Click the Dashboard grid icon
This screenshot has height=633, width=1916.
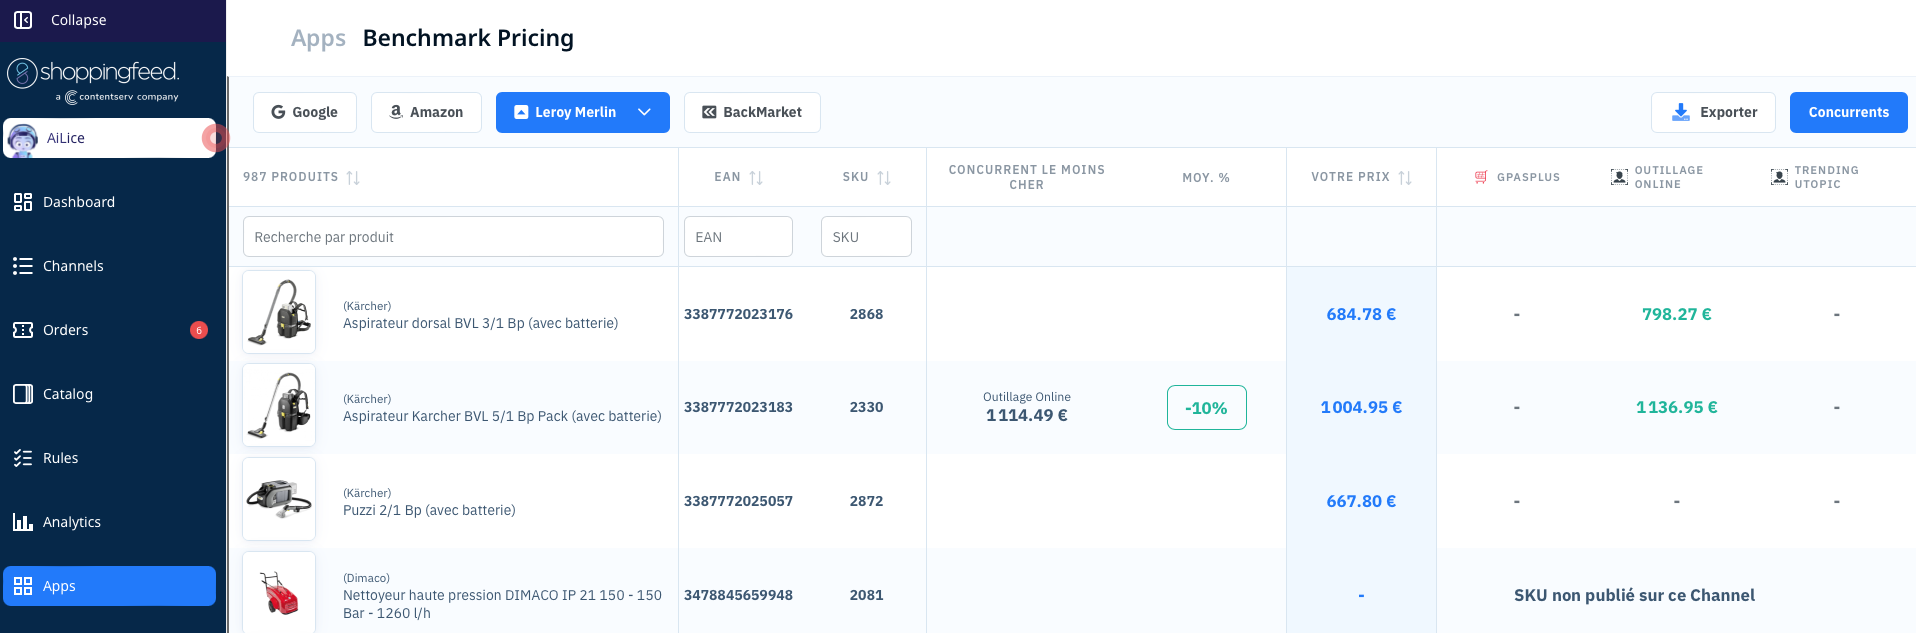point(23,202)
